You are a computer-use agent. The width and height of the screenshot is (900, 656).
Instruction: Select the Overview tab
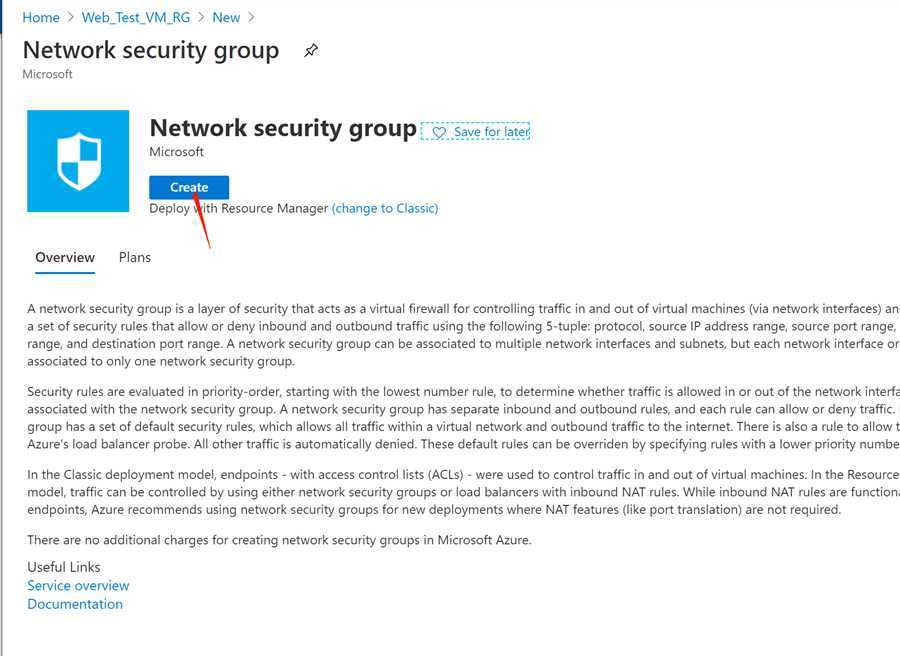[65, 258]
